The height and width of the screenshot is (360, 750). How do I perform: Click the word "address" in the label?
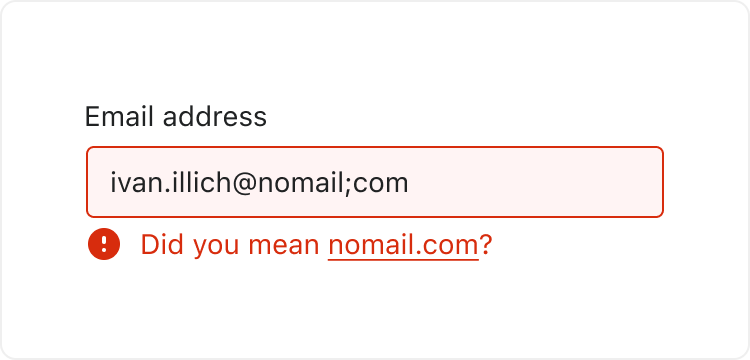[x=215, y=117]
